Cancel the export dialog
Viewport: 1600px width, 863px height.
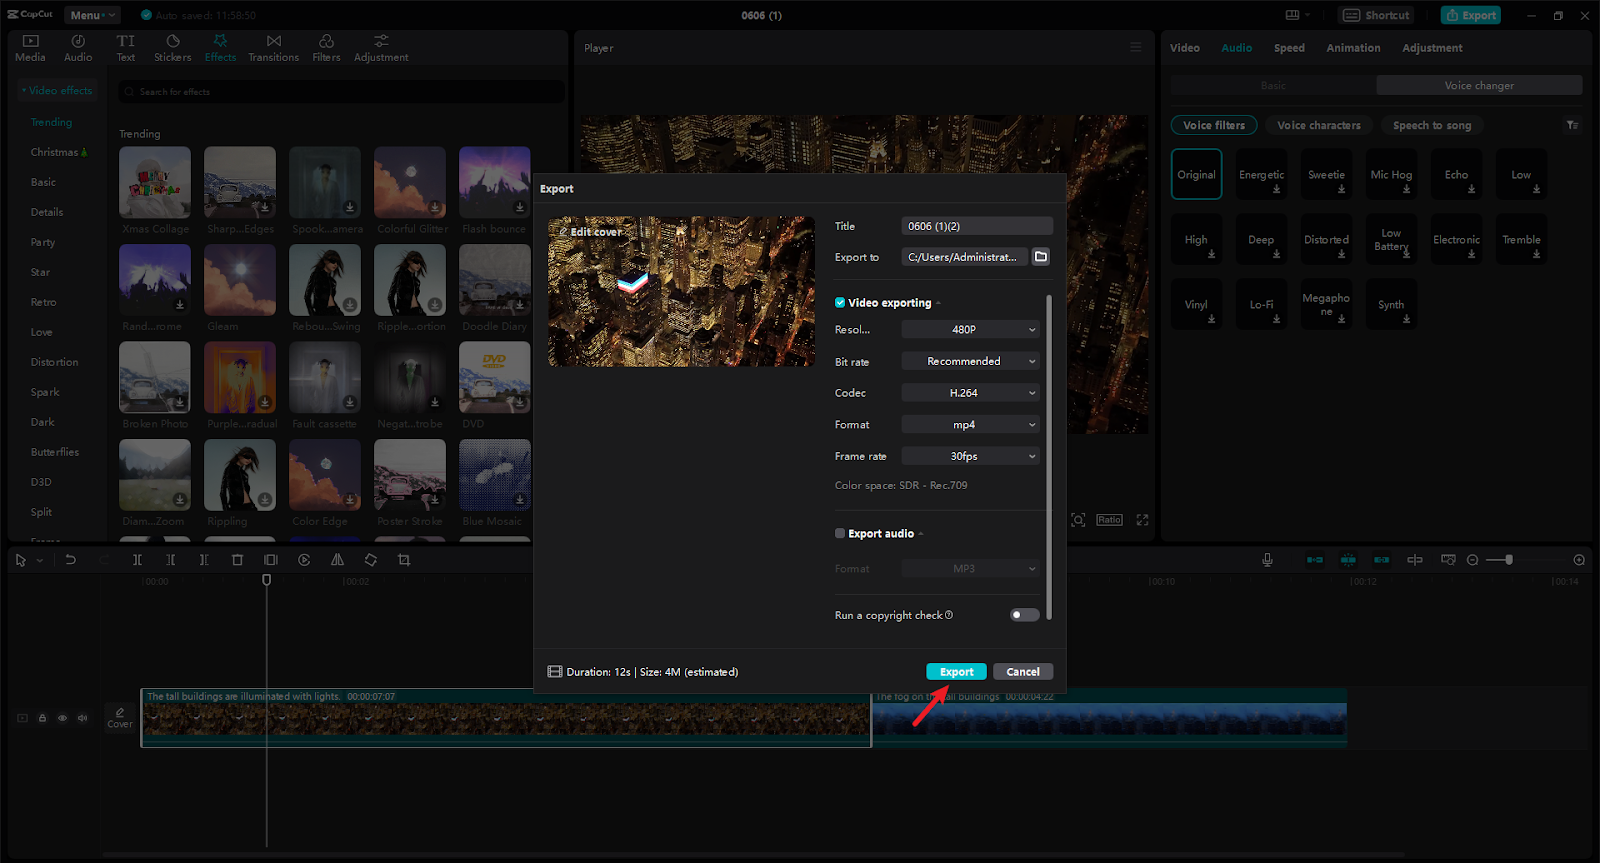(x=1022, y=672)
